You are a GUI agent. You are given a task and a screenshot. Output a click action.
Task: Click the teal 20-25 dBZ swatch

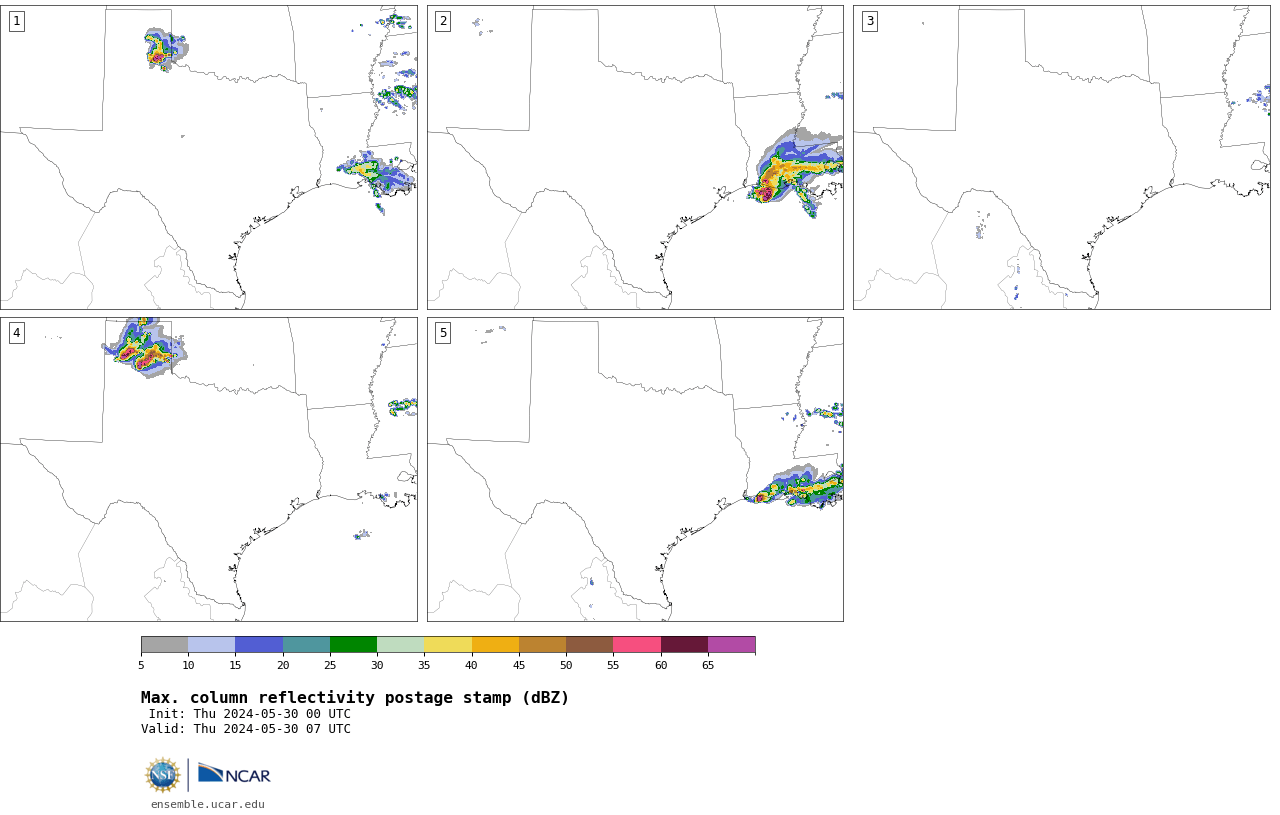click(306, 644)
